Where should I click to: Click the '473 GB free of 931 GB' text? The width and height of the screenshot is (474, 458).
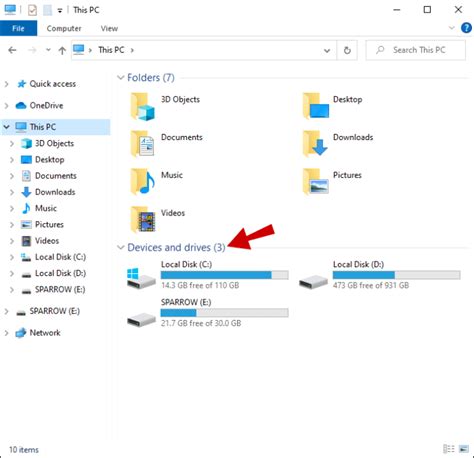point(371,285)
